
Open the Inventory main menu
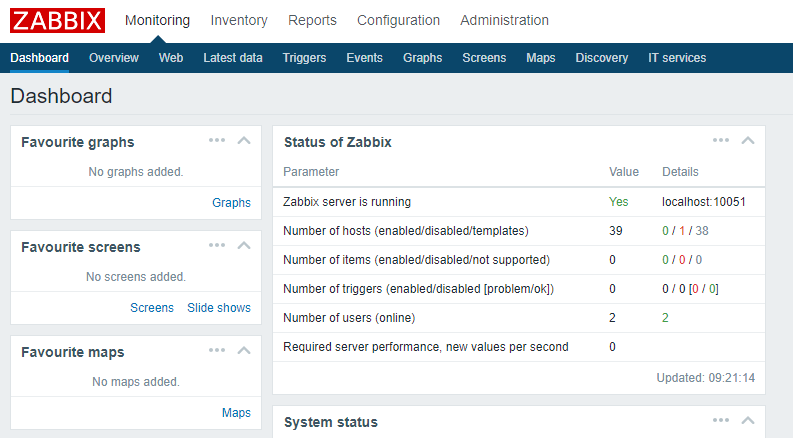tap(239, 20)
